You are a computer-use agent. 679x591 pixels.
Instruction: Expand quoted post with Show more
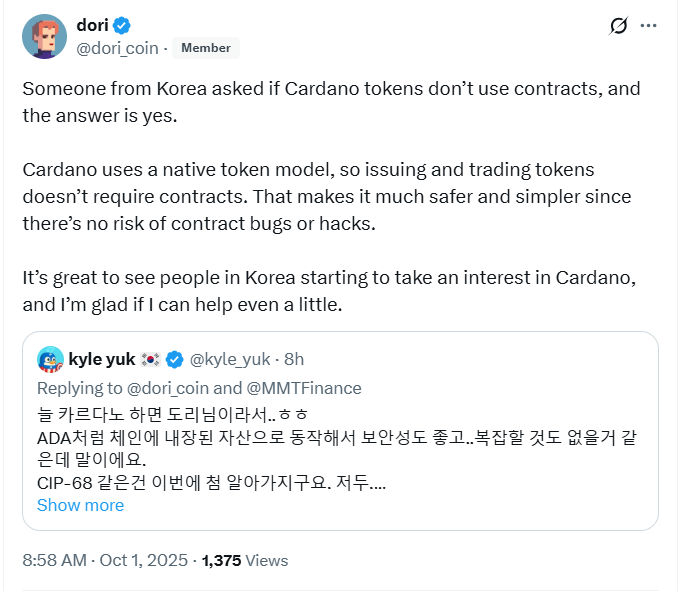80,505
